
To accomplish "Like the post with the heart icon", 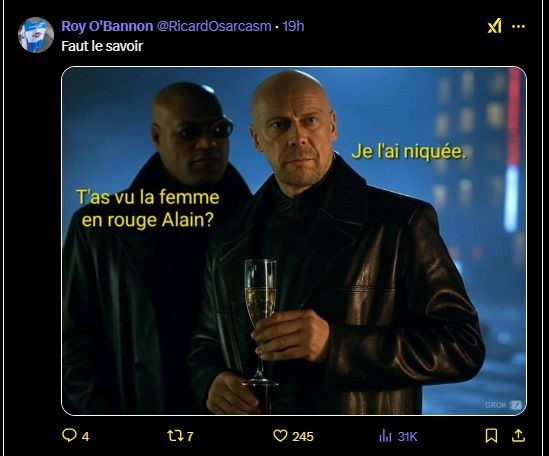I will tap(280, 436).
